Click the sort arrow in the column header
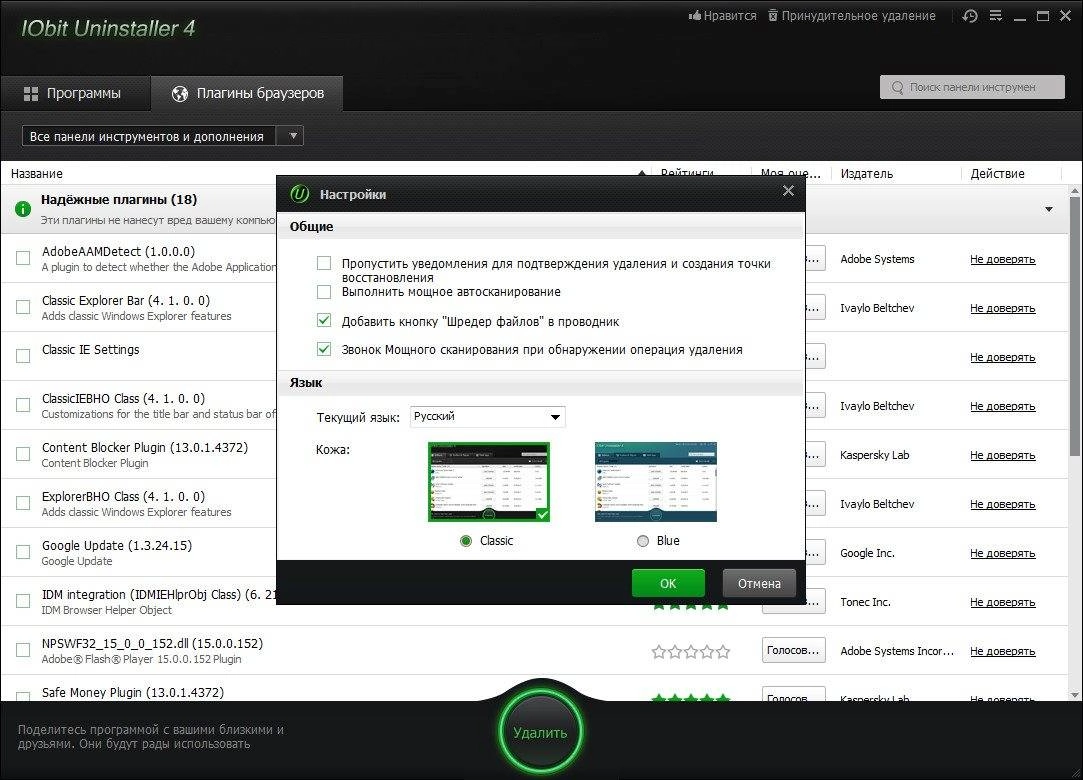 coord(642,173)
